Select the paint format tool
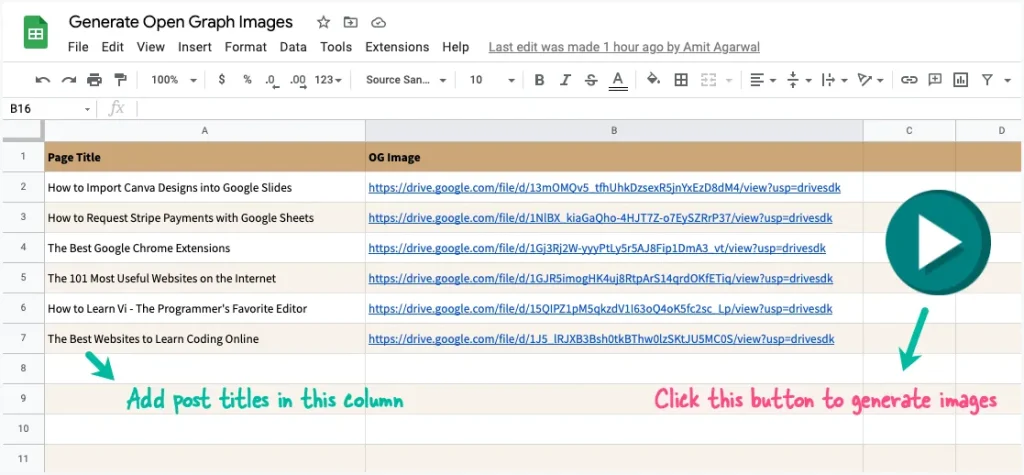This screenshot has width=1024, height=475. (x=120, y=80)
